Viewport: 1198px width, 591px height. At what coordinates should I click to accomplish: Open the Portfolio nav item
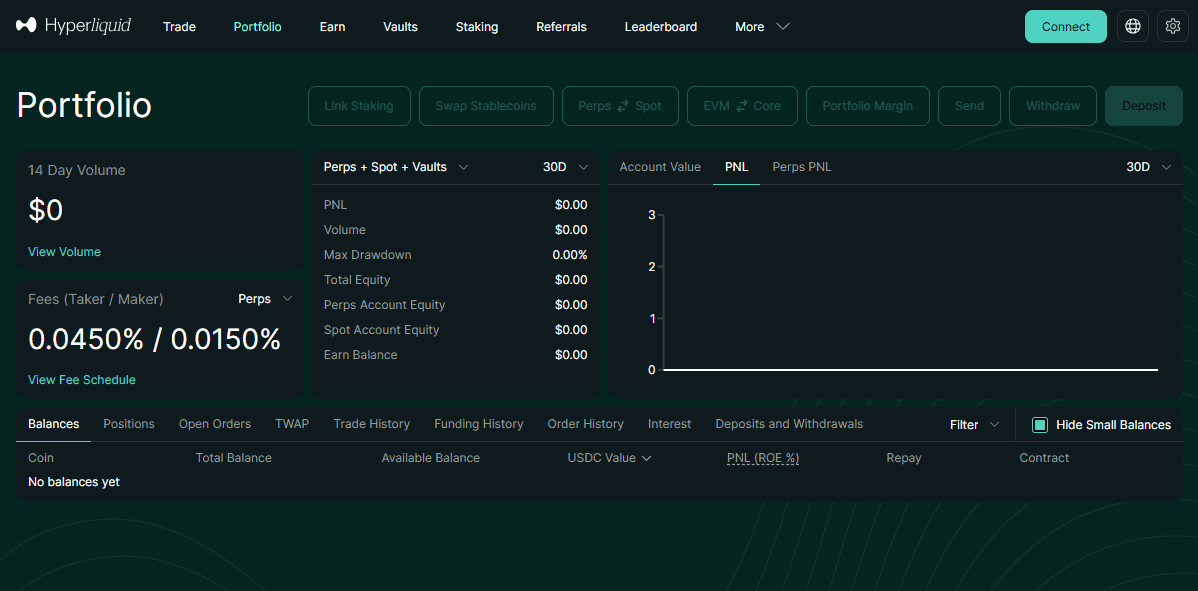click(257, 27)
